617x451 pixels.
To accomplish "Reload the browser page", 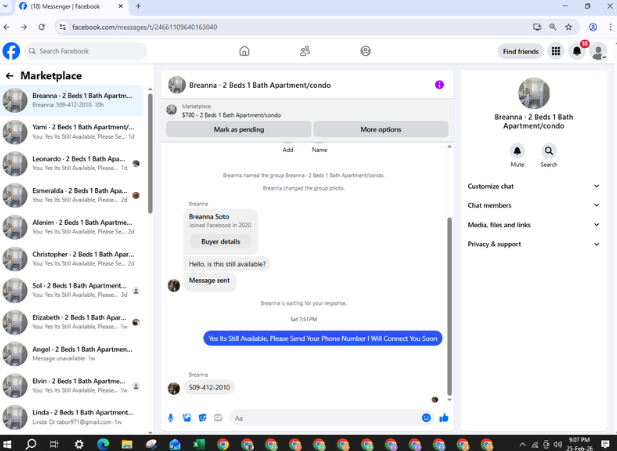I will 41,27.
